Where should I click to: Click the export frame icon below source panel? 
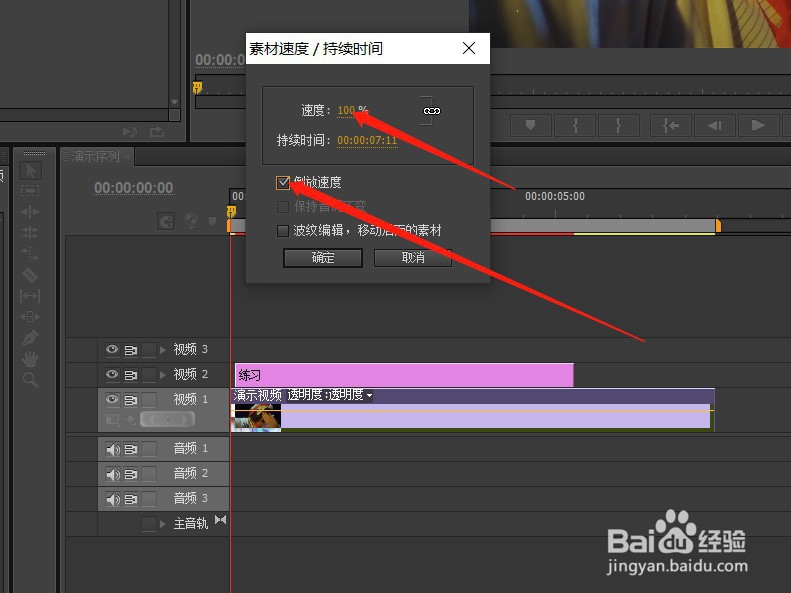[157, 132]
